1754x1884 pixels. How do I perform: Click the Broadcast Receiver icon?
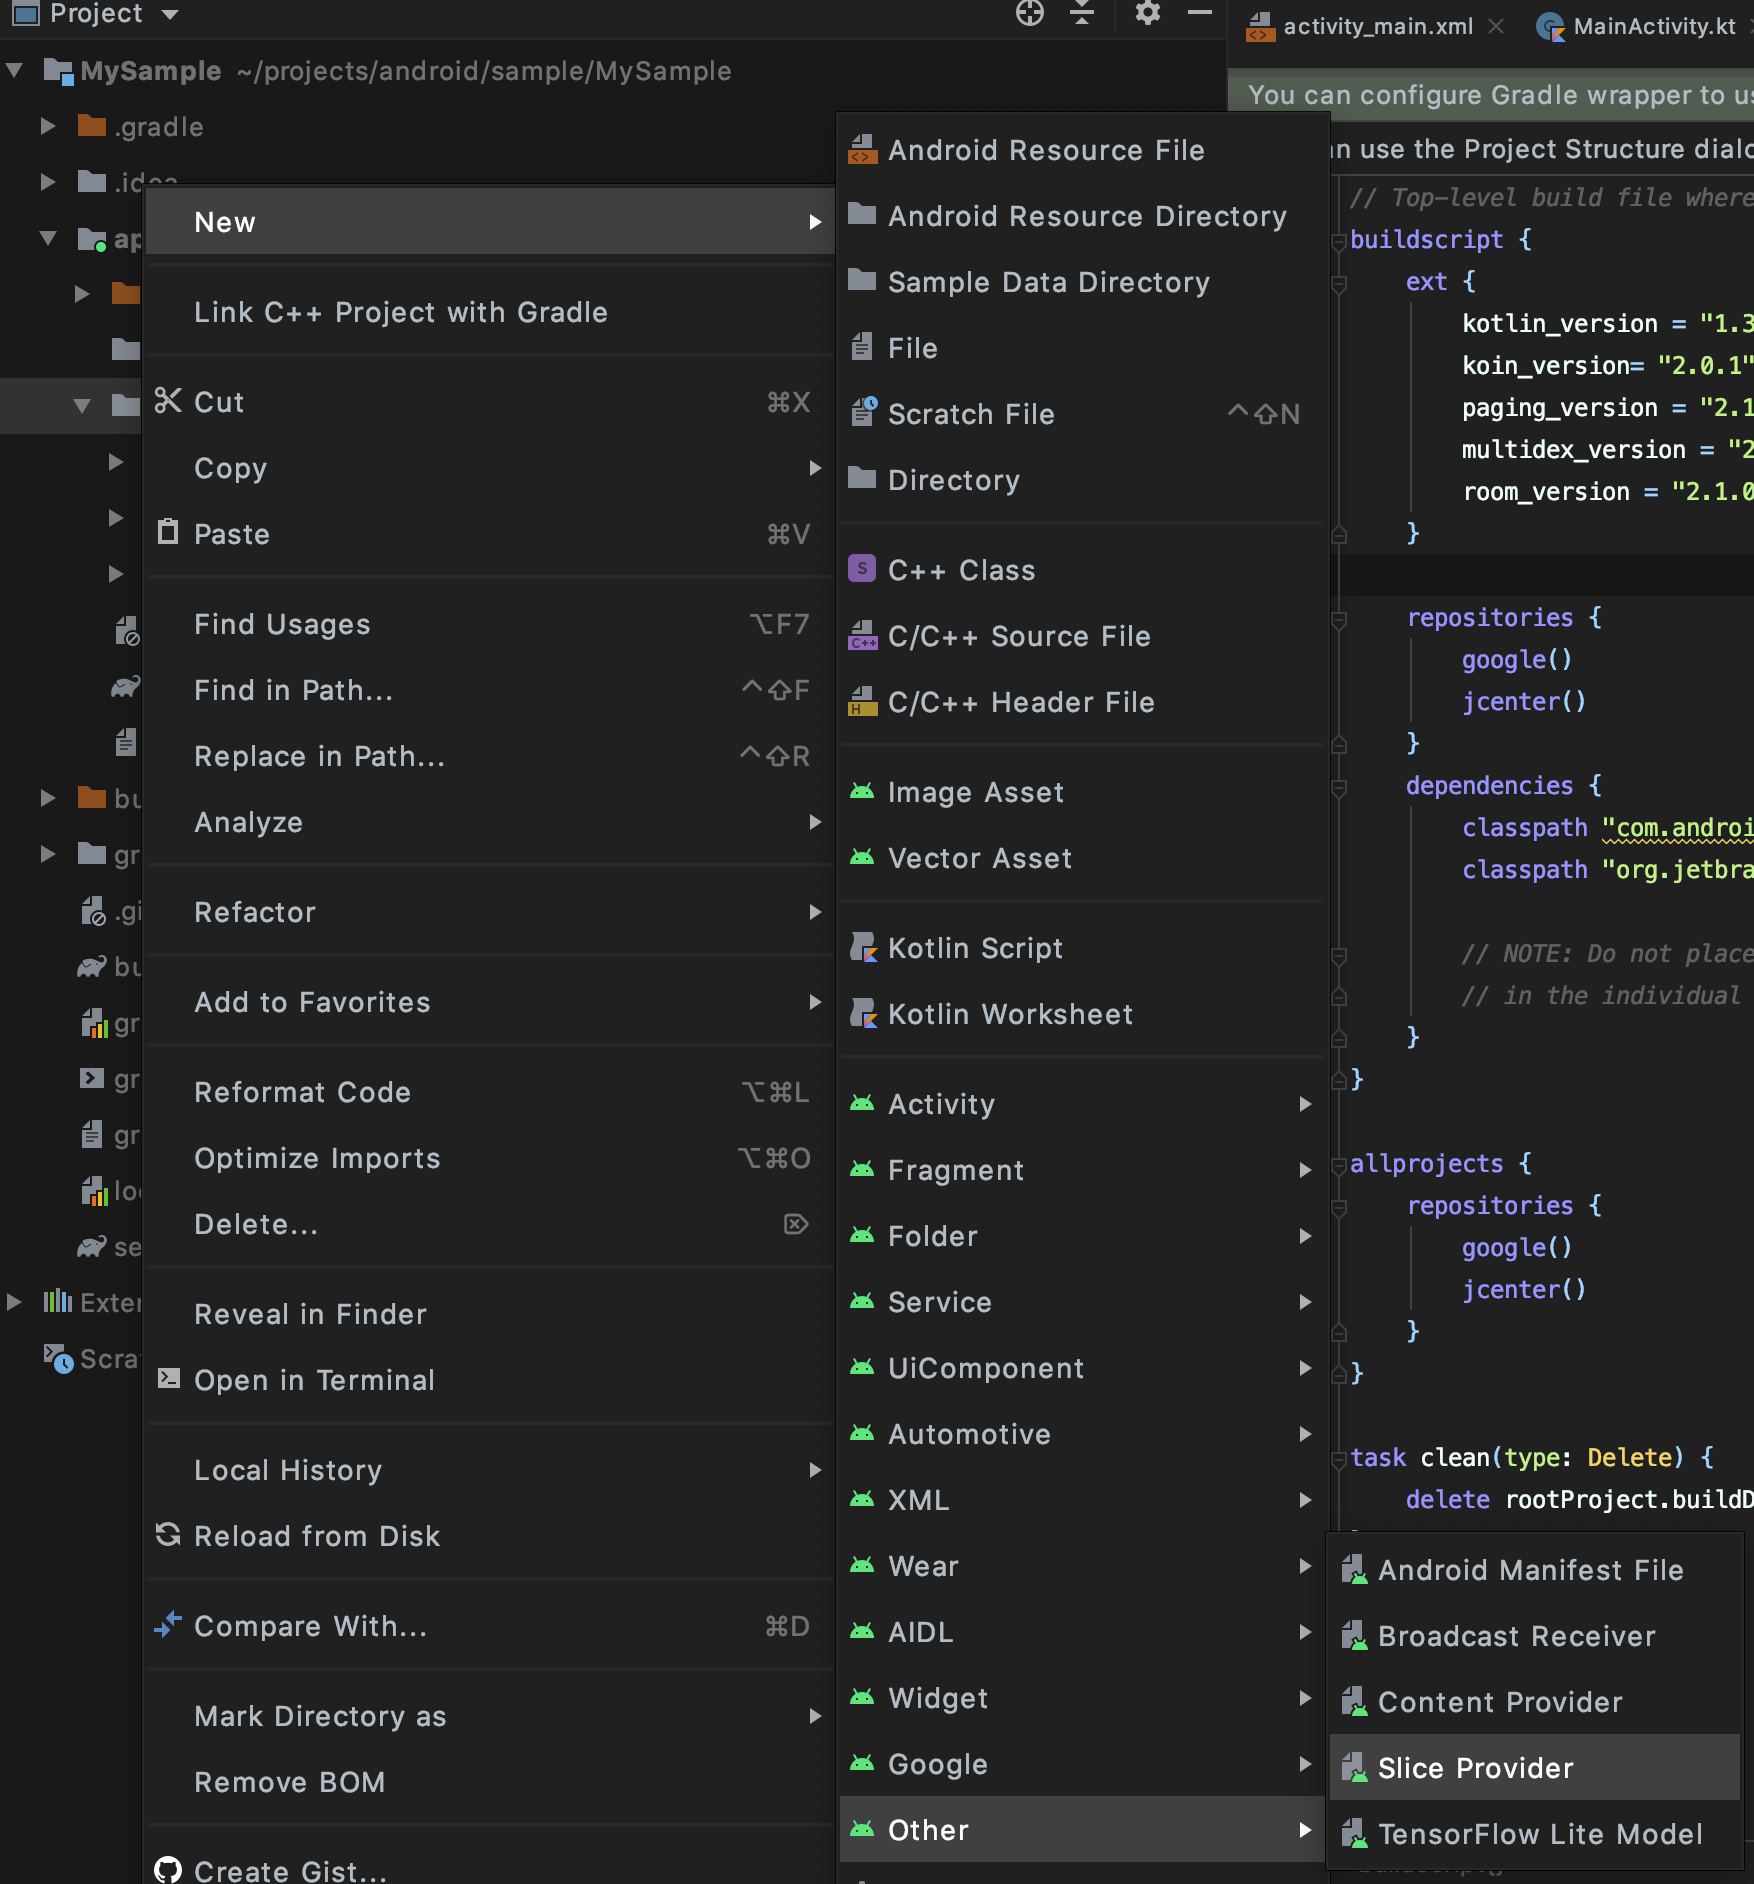pyautogui.click(x=1354, y=1636)
